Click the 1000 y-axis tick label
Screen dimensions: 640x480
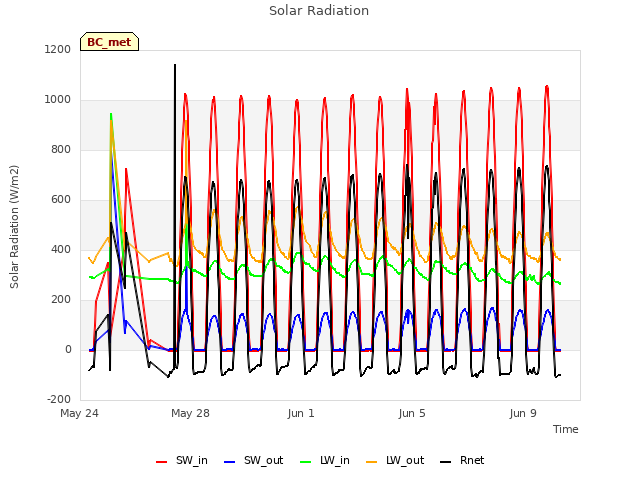[58, 100]
